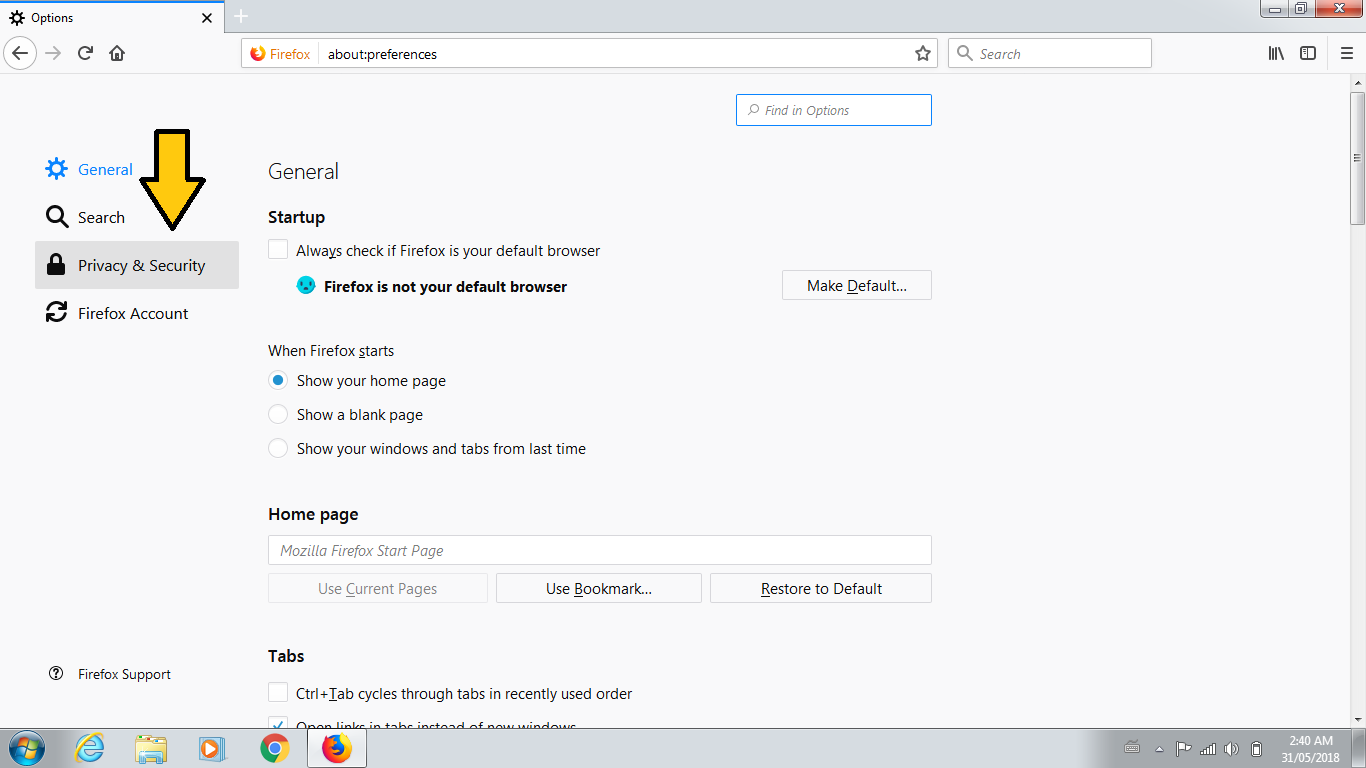Open a new tab with plus button
1366x768 pixels.
(241, 16)
